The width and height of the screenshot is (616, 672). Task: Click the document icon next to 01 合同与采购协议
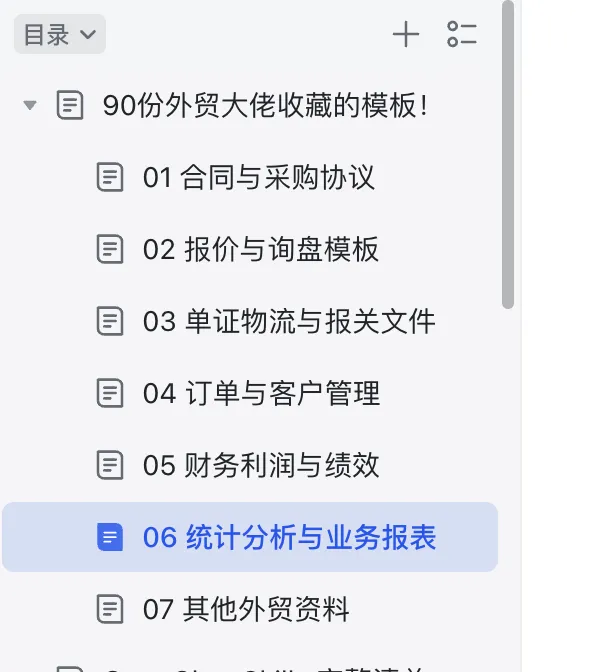[x=110, y=178]
